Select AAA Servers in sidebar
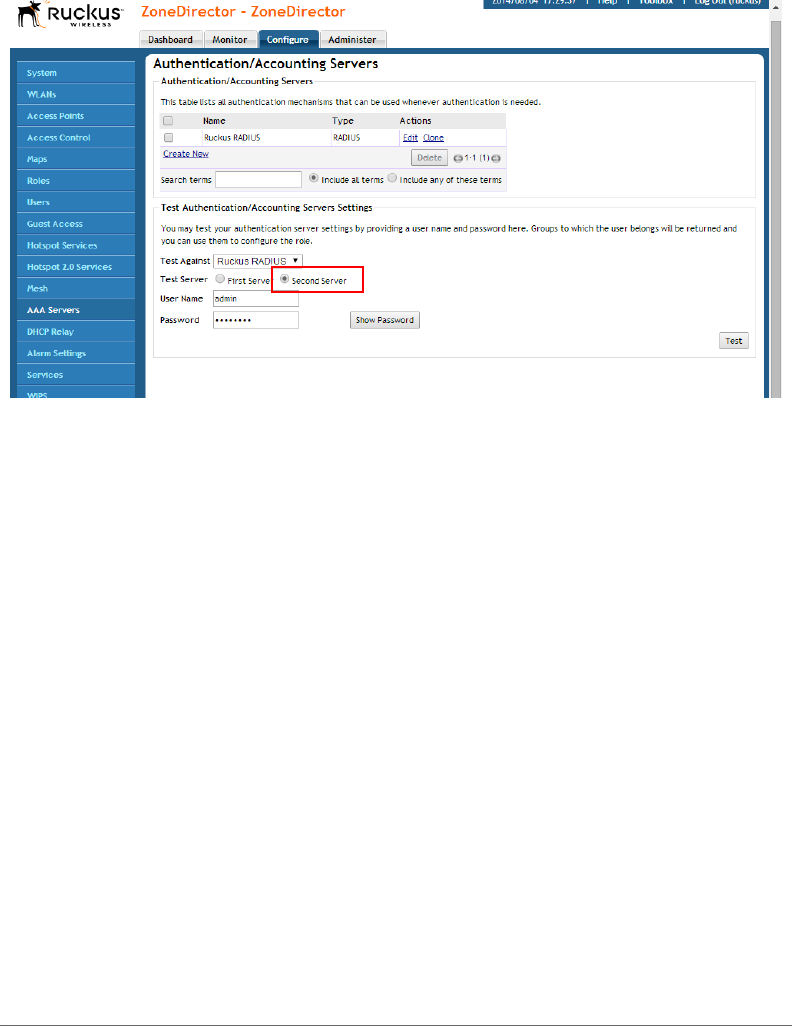The image size is (792, 1026). [76, 310]
